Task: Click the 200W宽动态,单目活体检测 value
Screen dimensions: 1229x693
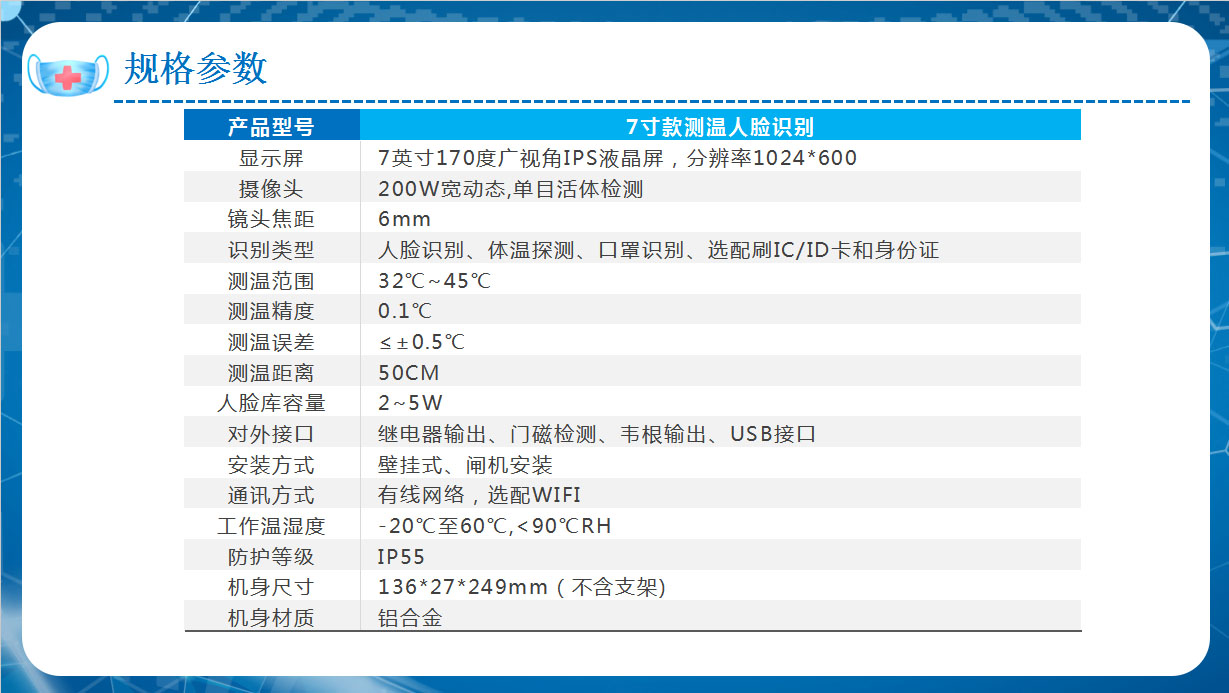Action: 510,189
